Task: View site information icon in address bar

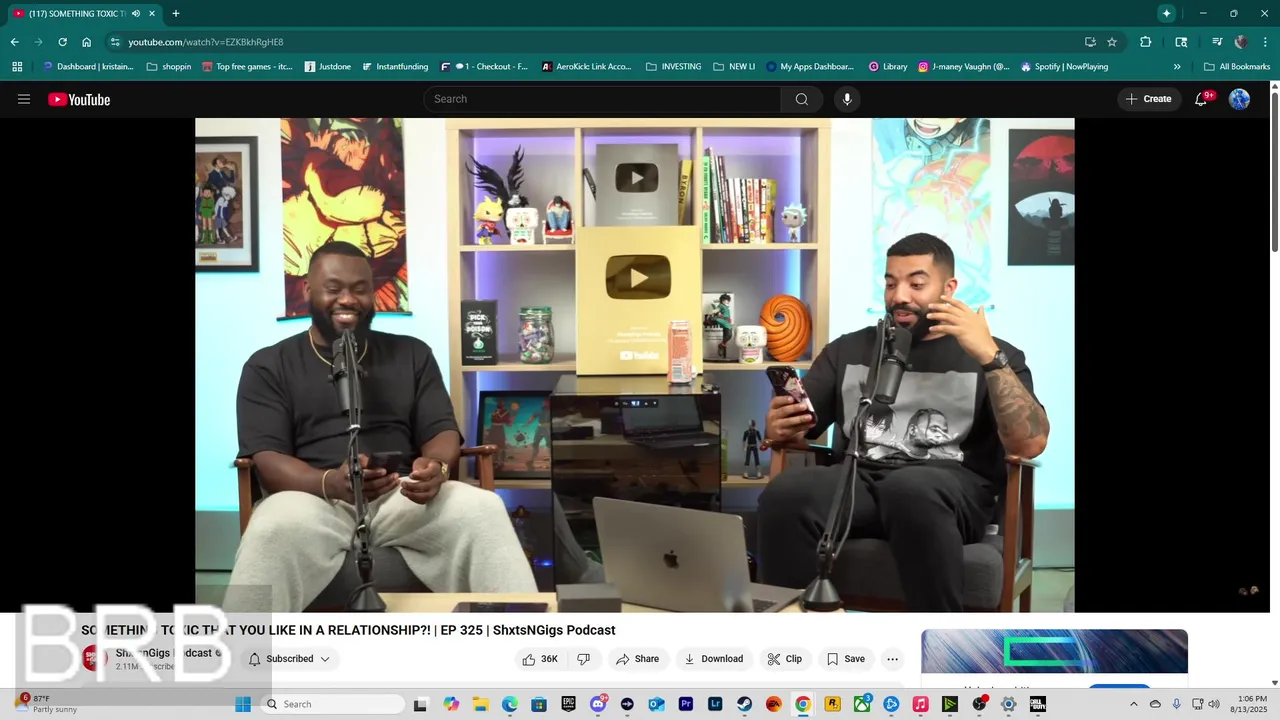Action: [x=115, y=42]
